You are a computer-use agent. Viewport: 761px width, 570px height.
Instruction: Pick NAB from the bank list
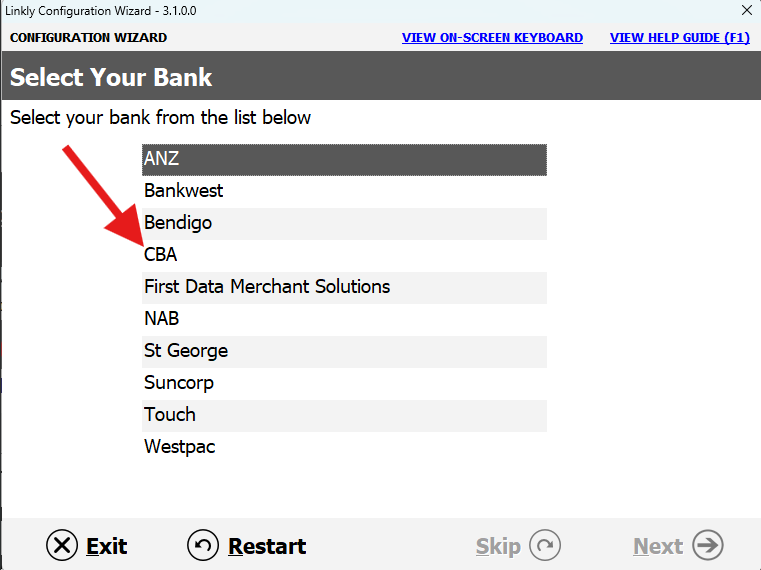(344, 319)
